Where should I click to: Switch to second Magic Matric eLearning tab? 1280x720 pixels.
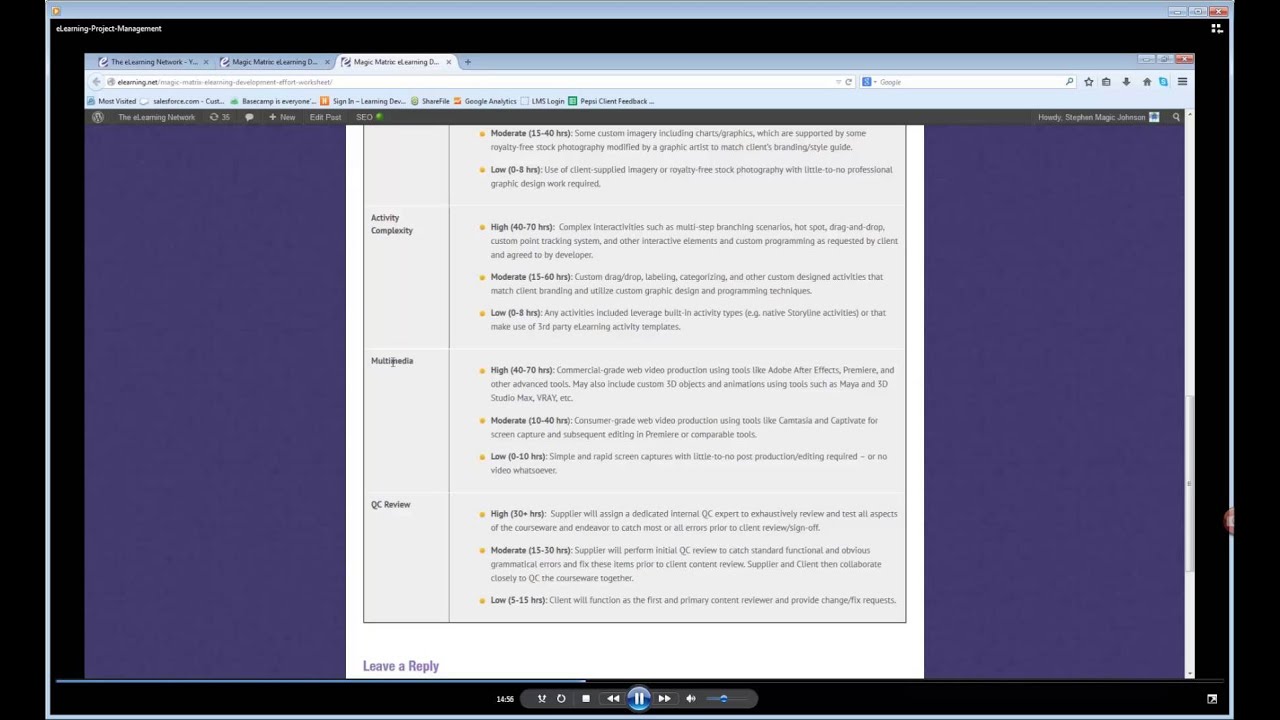(x=274, y=62)
